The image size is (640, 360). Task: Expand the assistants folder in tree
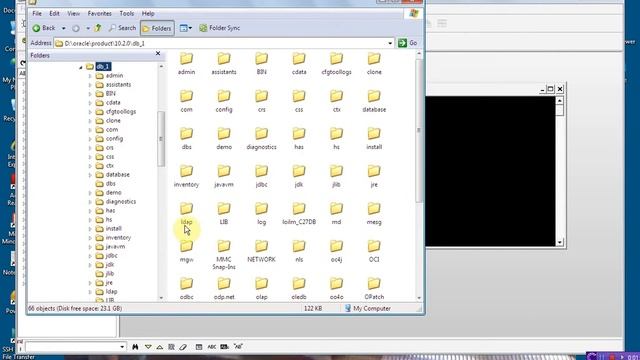pyautogui.click(x=90, y=85)
